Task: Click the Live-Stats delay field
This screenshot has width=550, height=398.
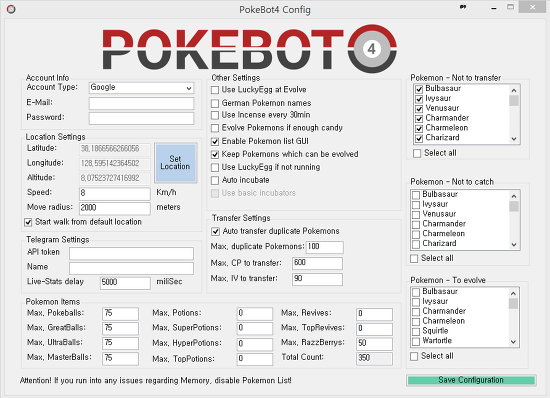Action: pos(125,283)
